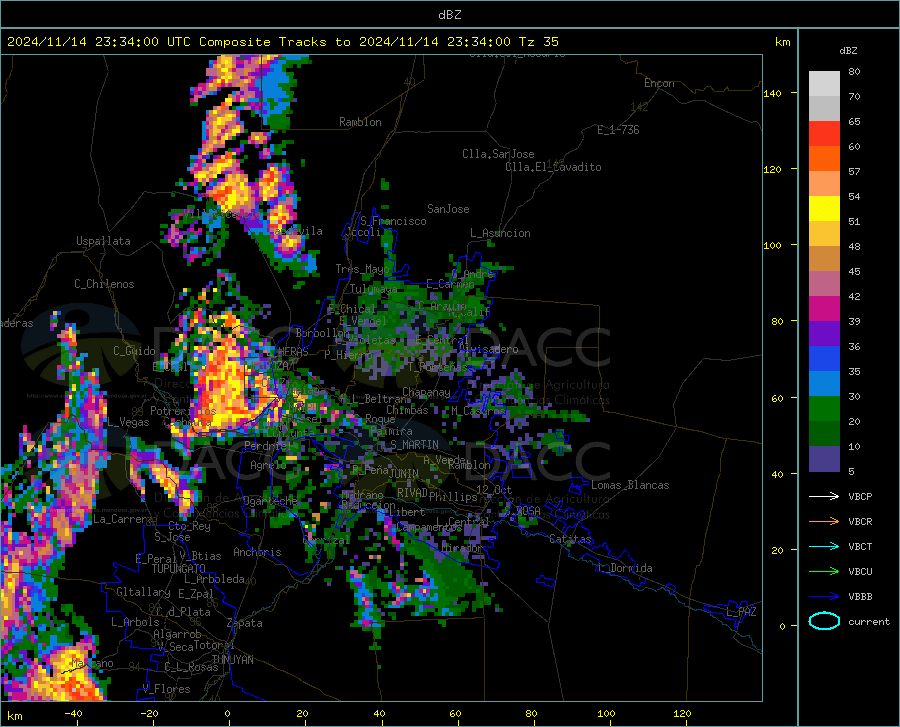This screenshot has height=727, width=900.
Task: Click the blue VBBB arrow in legend
Action: (x=824, y=596)
